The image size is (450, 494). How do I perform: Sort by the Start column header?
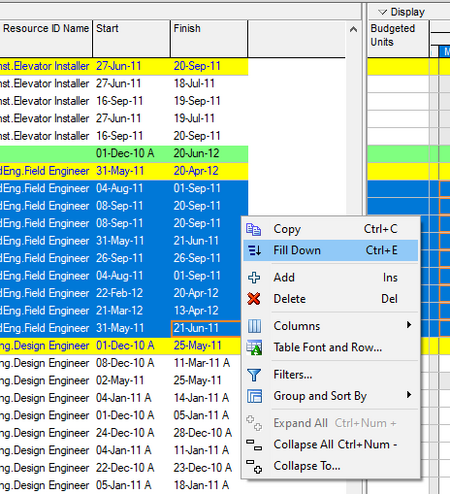(x=132, y=38)
